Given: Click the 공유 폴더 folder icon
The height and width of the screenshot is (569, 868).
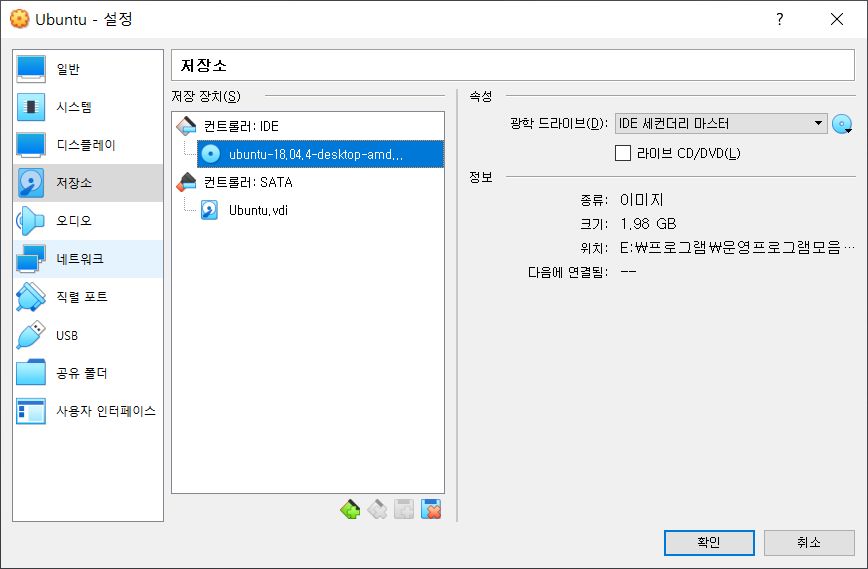Looking at the screenshot, I should pyautogui.click(x=30, y=373).
